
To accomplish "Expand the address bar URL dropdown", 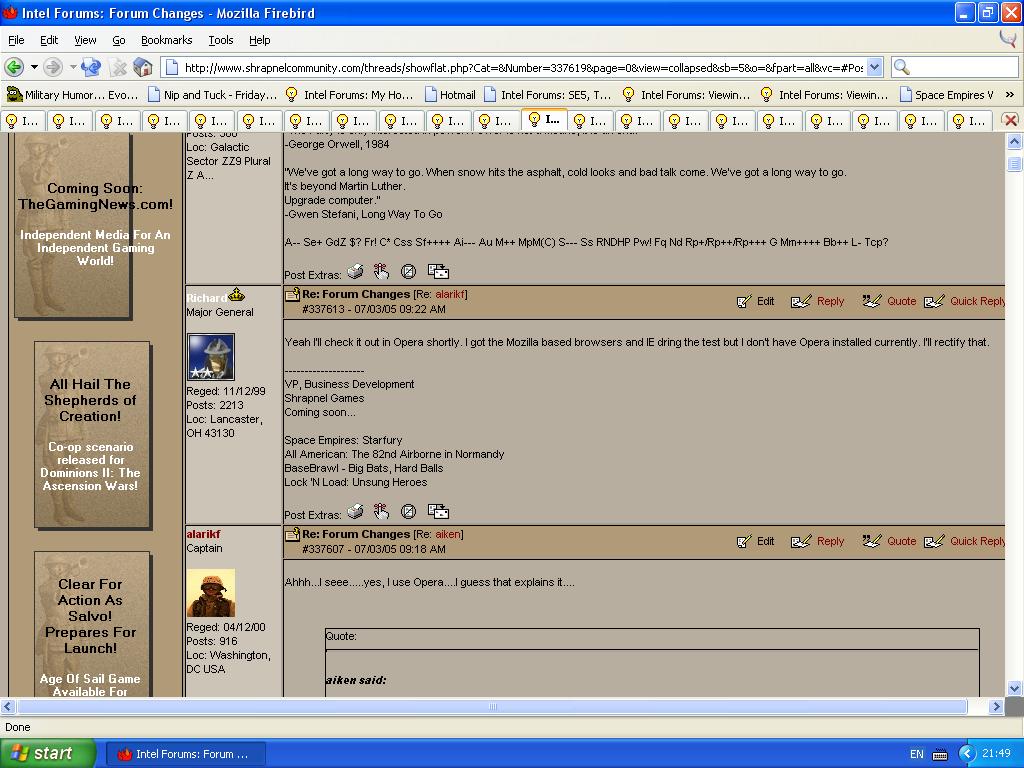I will [x=874, y=67].
